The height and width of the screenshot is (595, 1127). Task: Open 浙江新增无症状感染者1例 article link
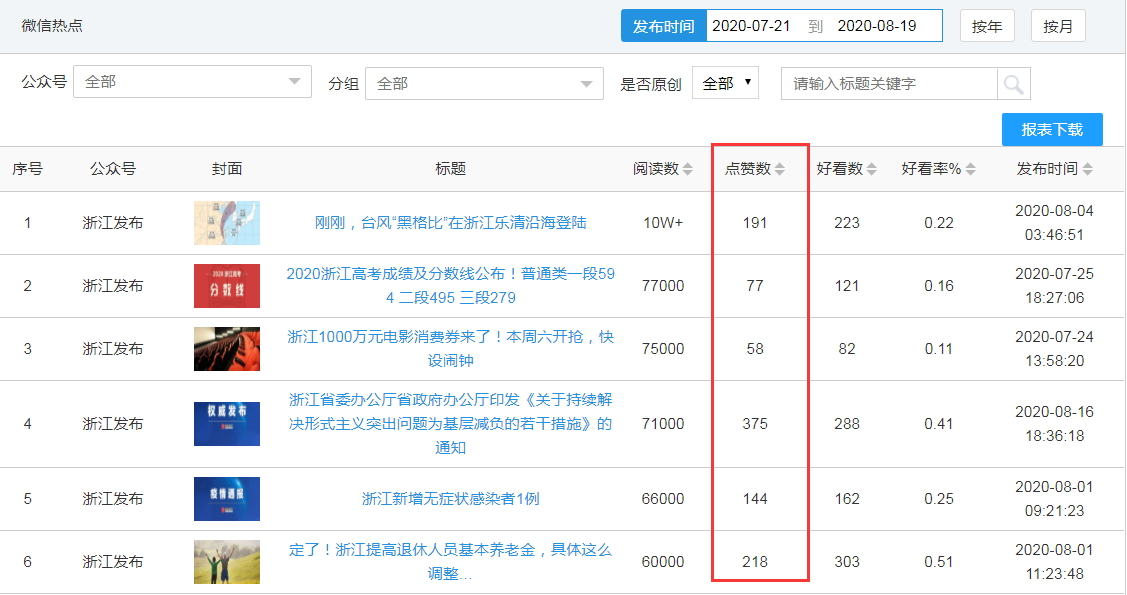450,499
